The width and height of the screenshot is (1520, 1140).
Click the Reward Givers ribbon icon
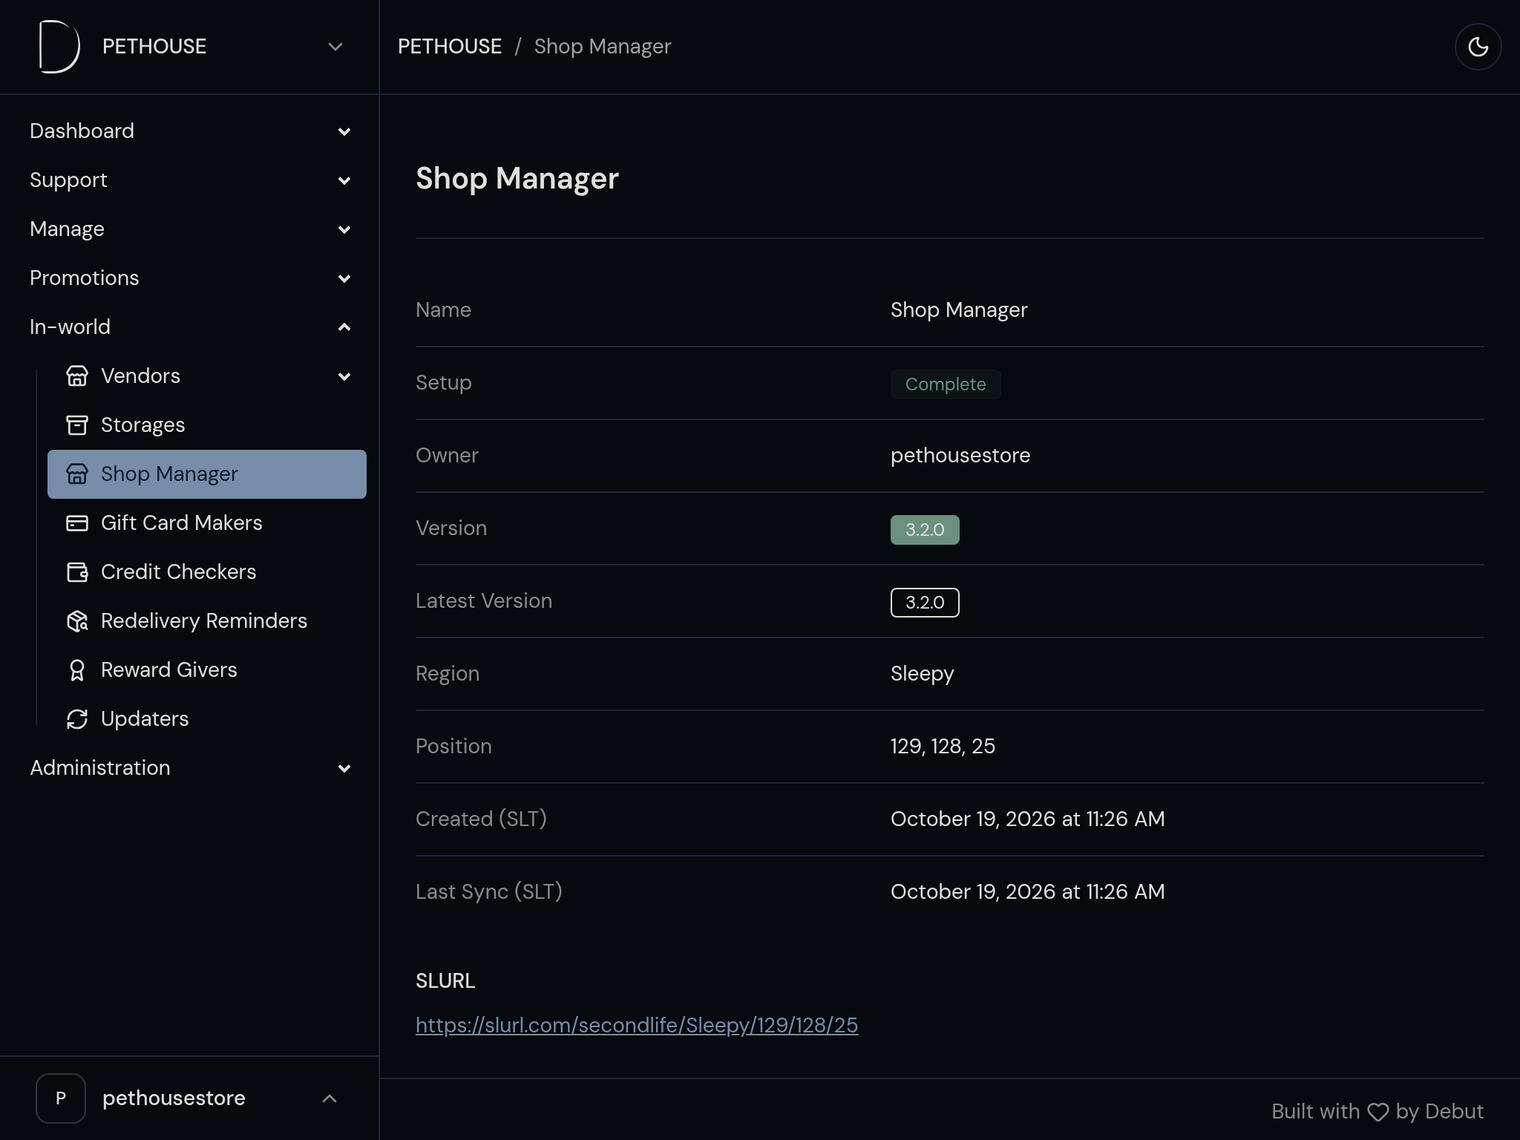[x=77, y=670]
